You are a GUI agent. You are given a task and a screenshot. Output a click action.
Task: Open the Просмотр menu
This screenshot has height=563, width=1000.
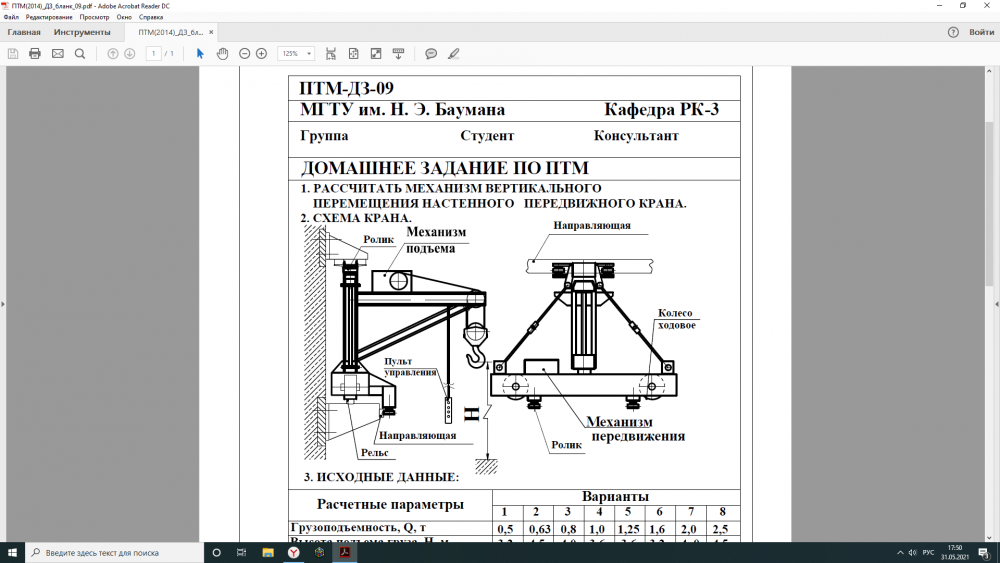(x=94, y=17)
